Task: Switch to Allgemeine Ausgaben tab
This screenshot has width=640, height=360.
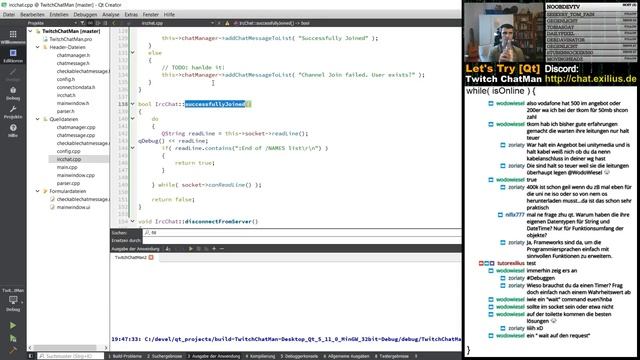Action: [x=346, y=356]
